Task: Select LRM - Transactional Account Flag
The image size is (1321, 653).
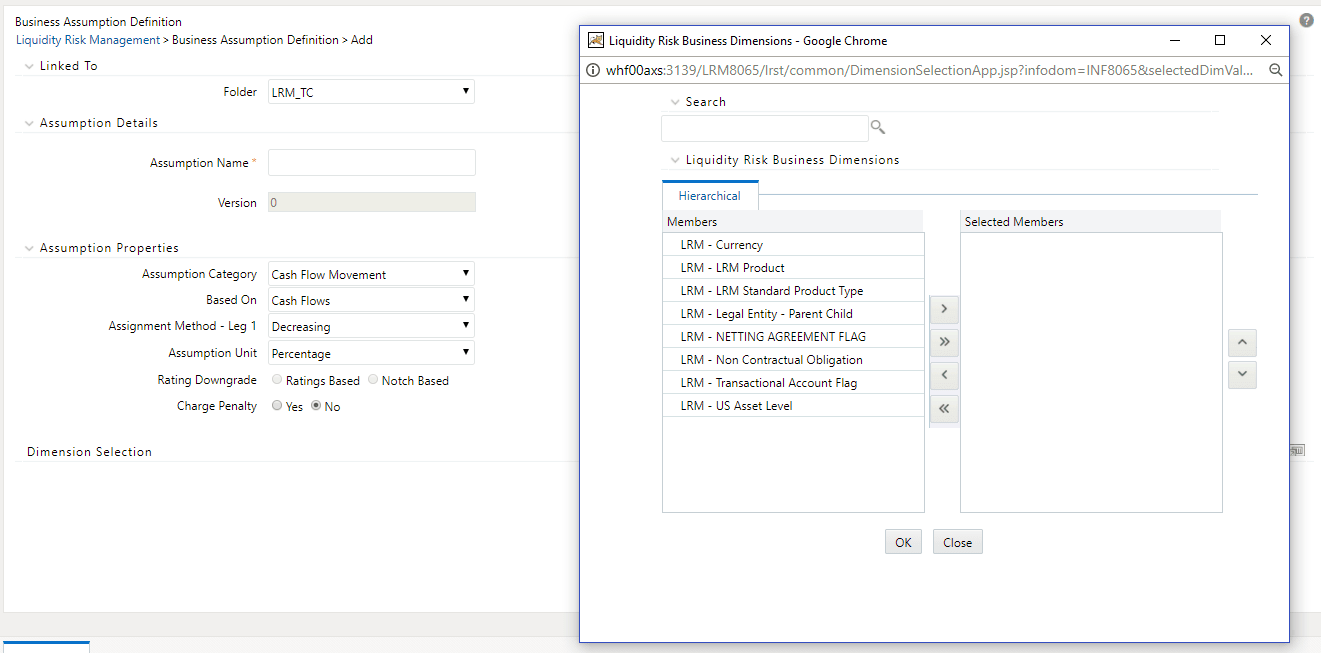Action: coord(793,383)
